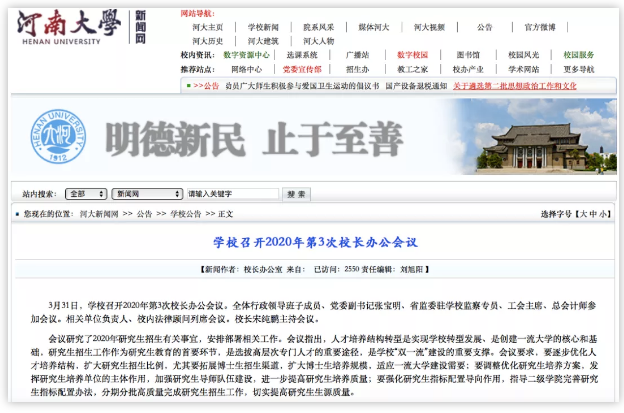Image resolution: width=624 pixels, height=413 pixels.
Task: Click the 网站导航 heading label
Action: 197,14
